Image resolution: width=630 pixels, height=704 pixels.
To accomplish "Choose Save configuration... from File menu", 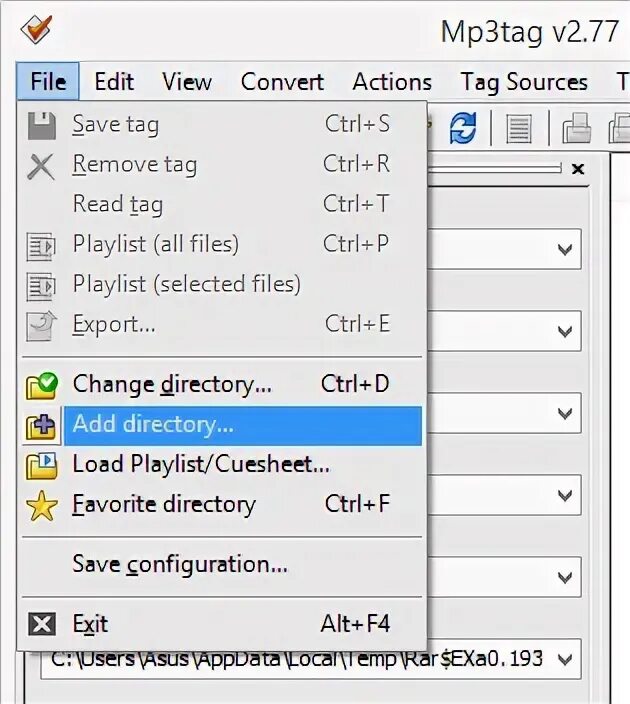I will [x=180, y=565].
